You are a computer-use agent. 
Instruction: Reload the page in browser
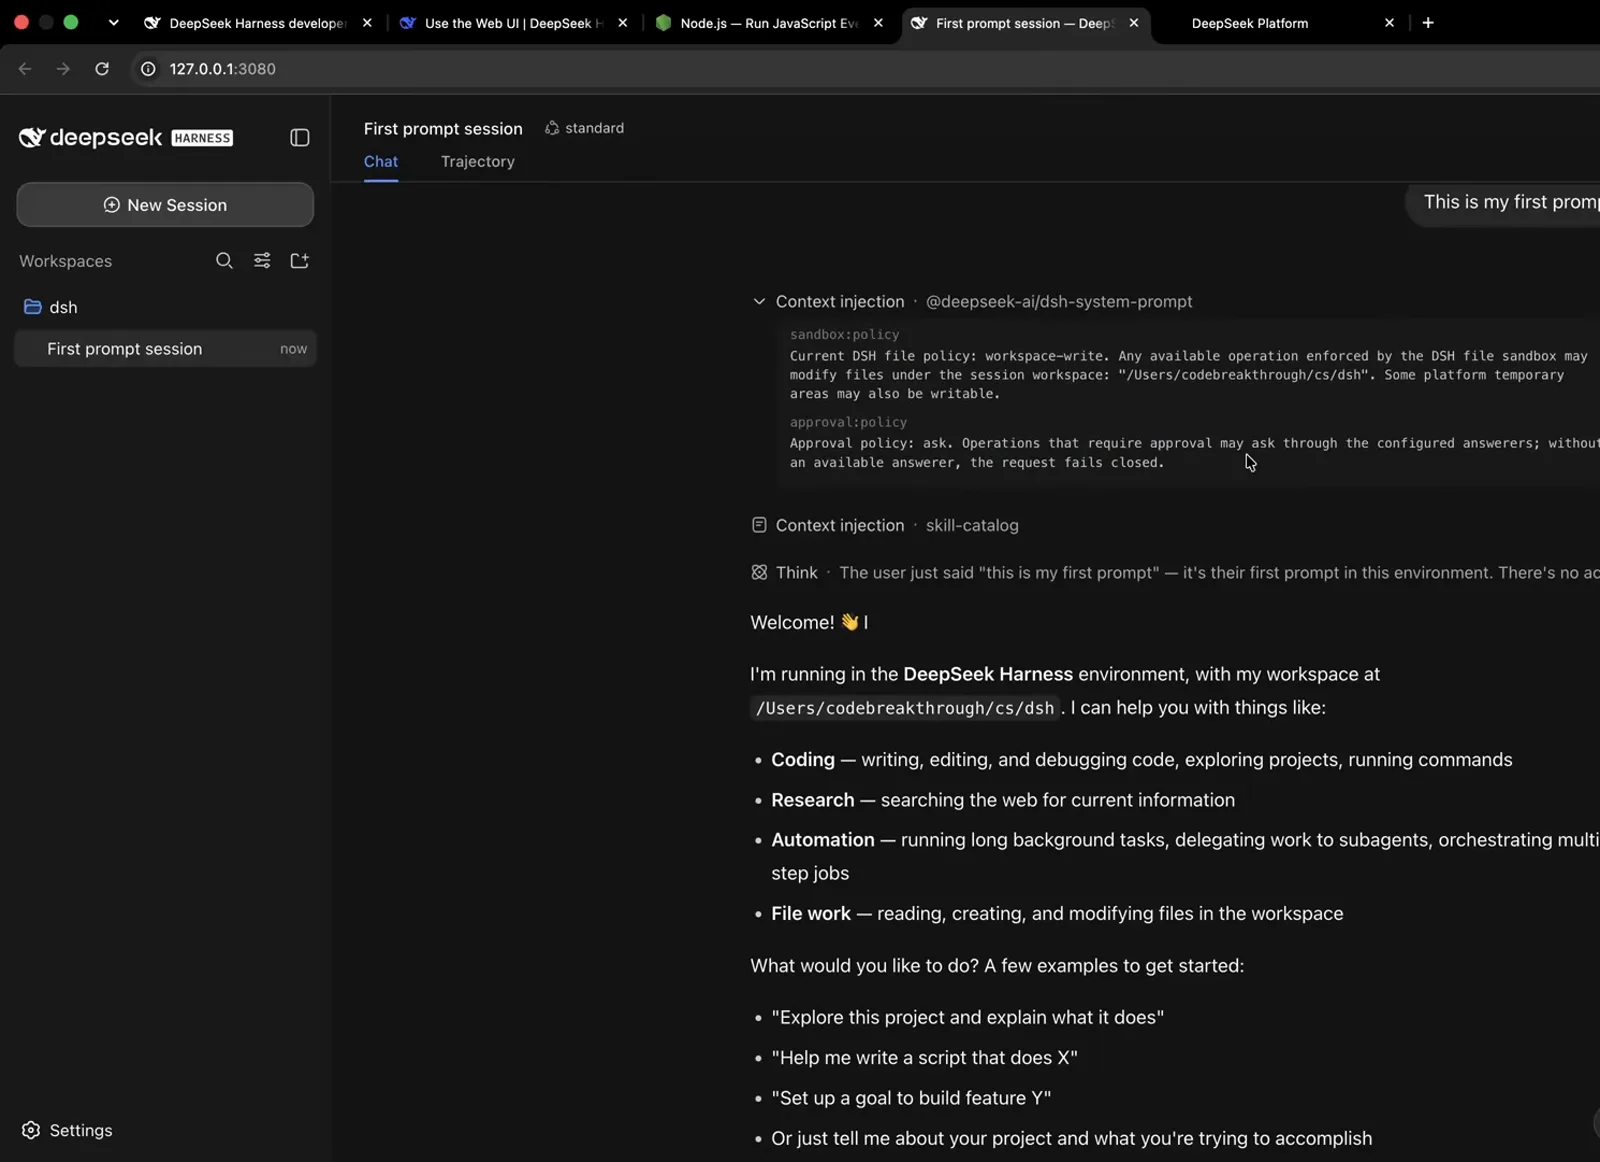click(102, 69)
